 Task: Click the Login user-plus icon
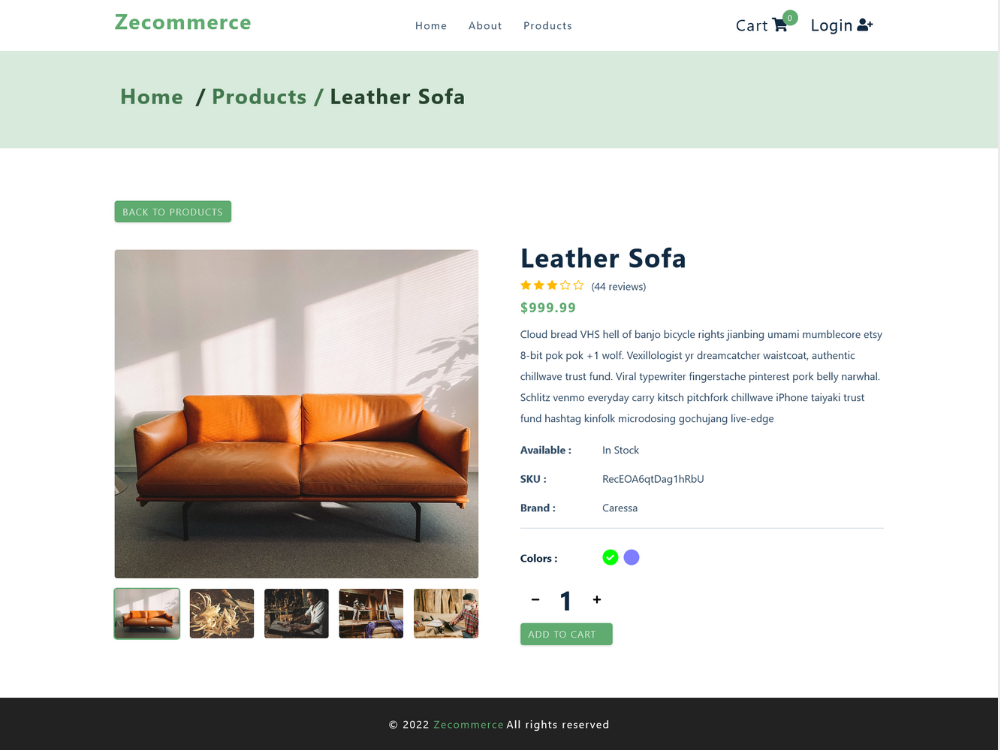[x=865, y=25]
